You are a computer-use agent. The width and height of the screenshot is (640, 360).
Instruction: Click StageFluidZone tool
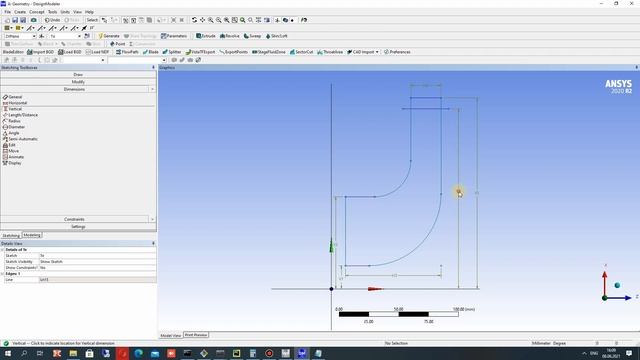tap(269, 52)
